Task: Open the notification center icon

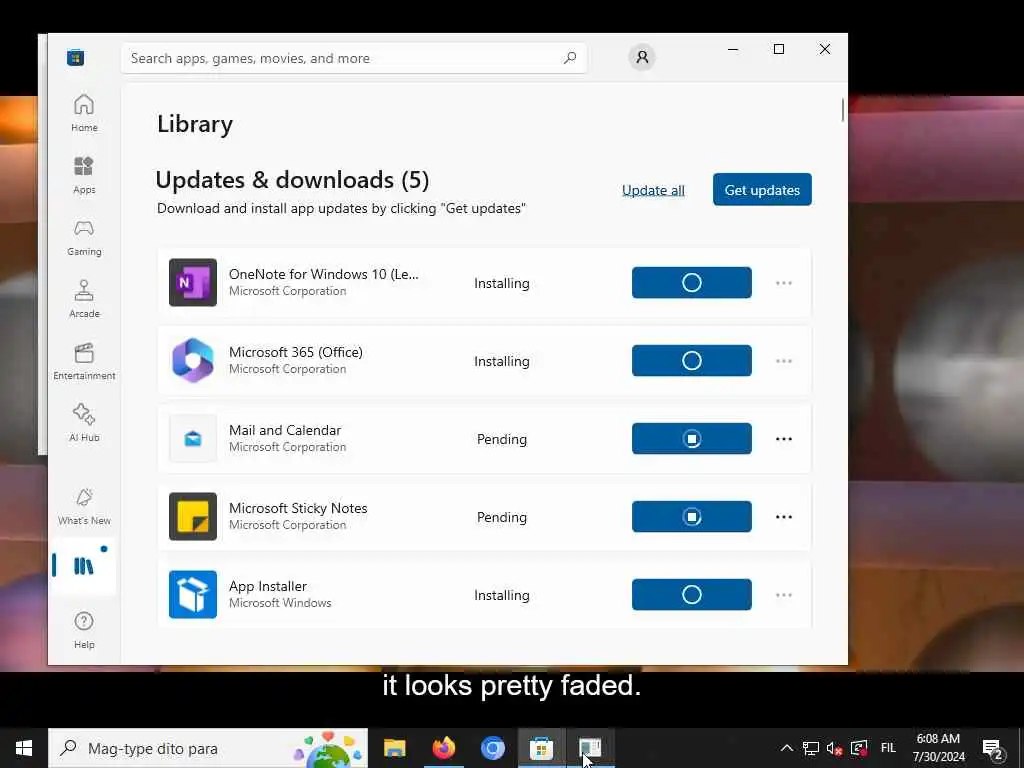Action: point(993,749)
